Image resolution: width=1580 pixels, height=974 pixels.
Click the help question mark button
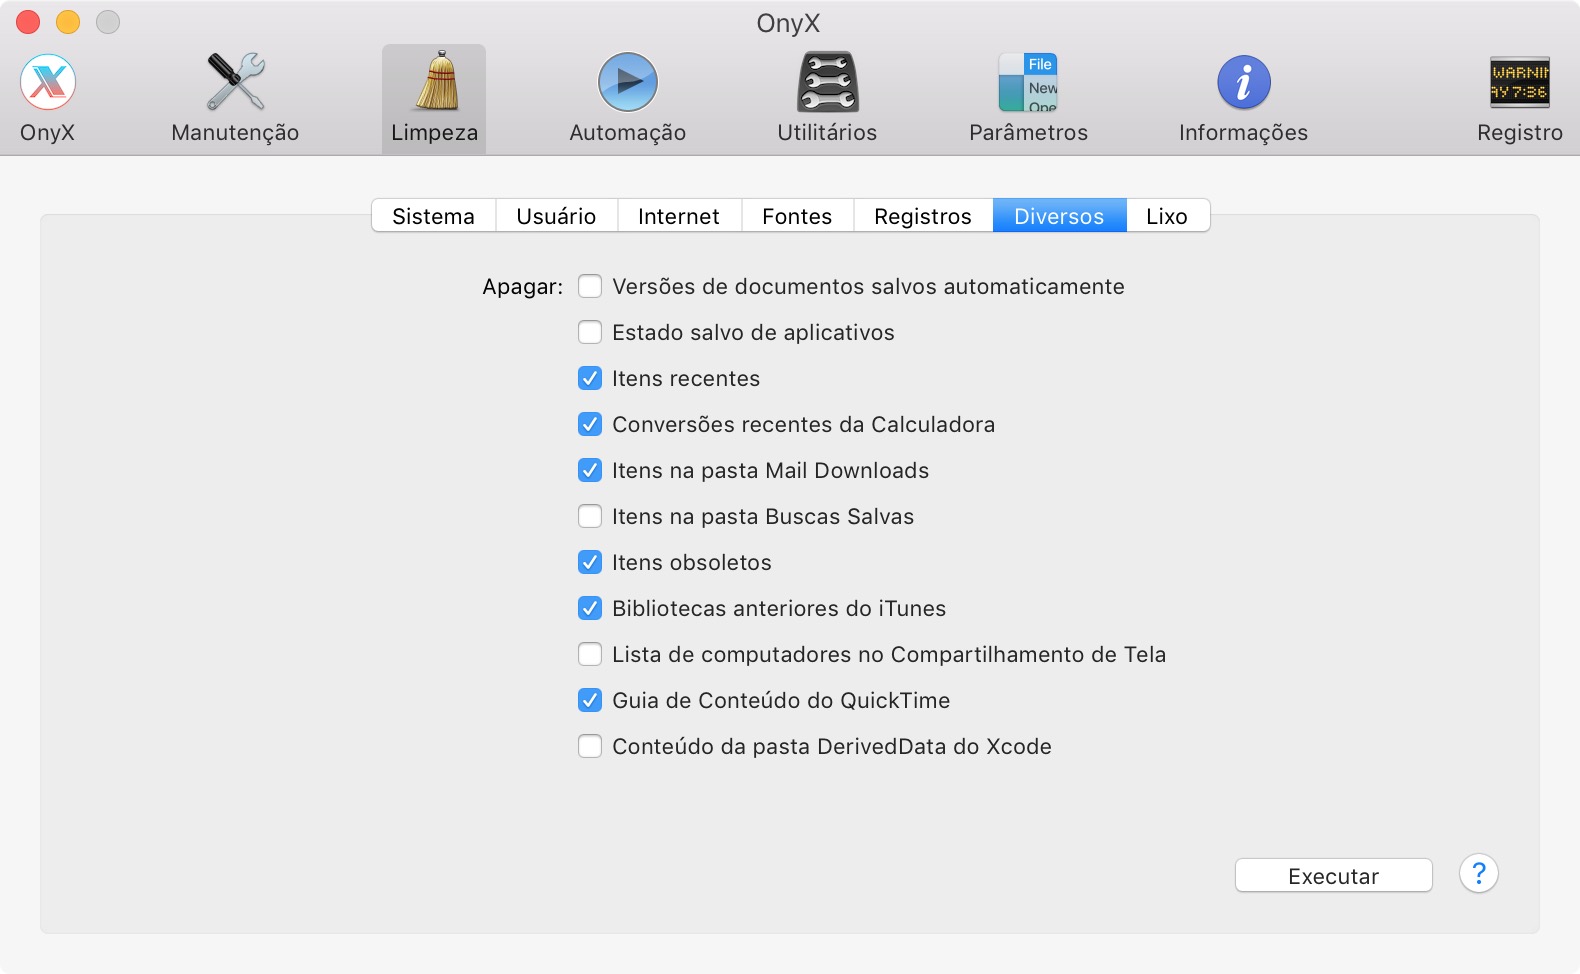point(1478,873)
